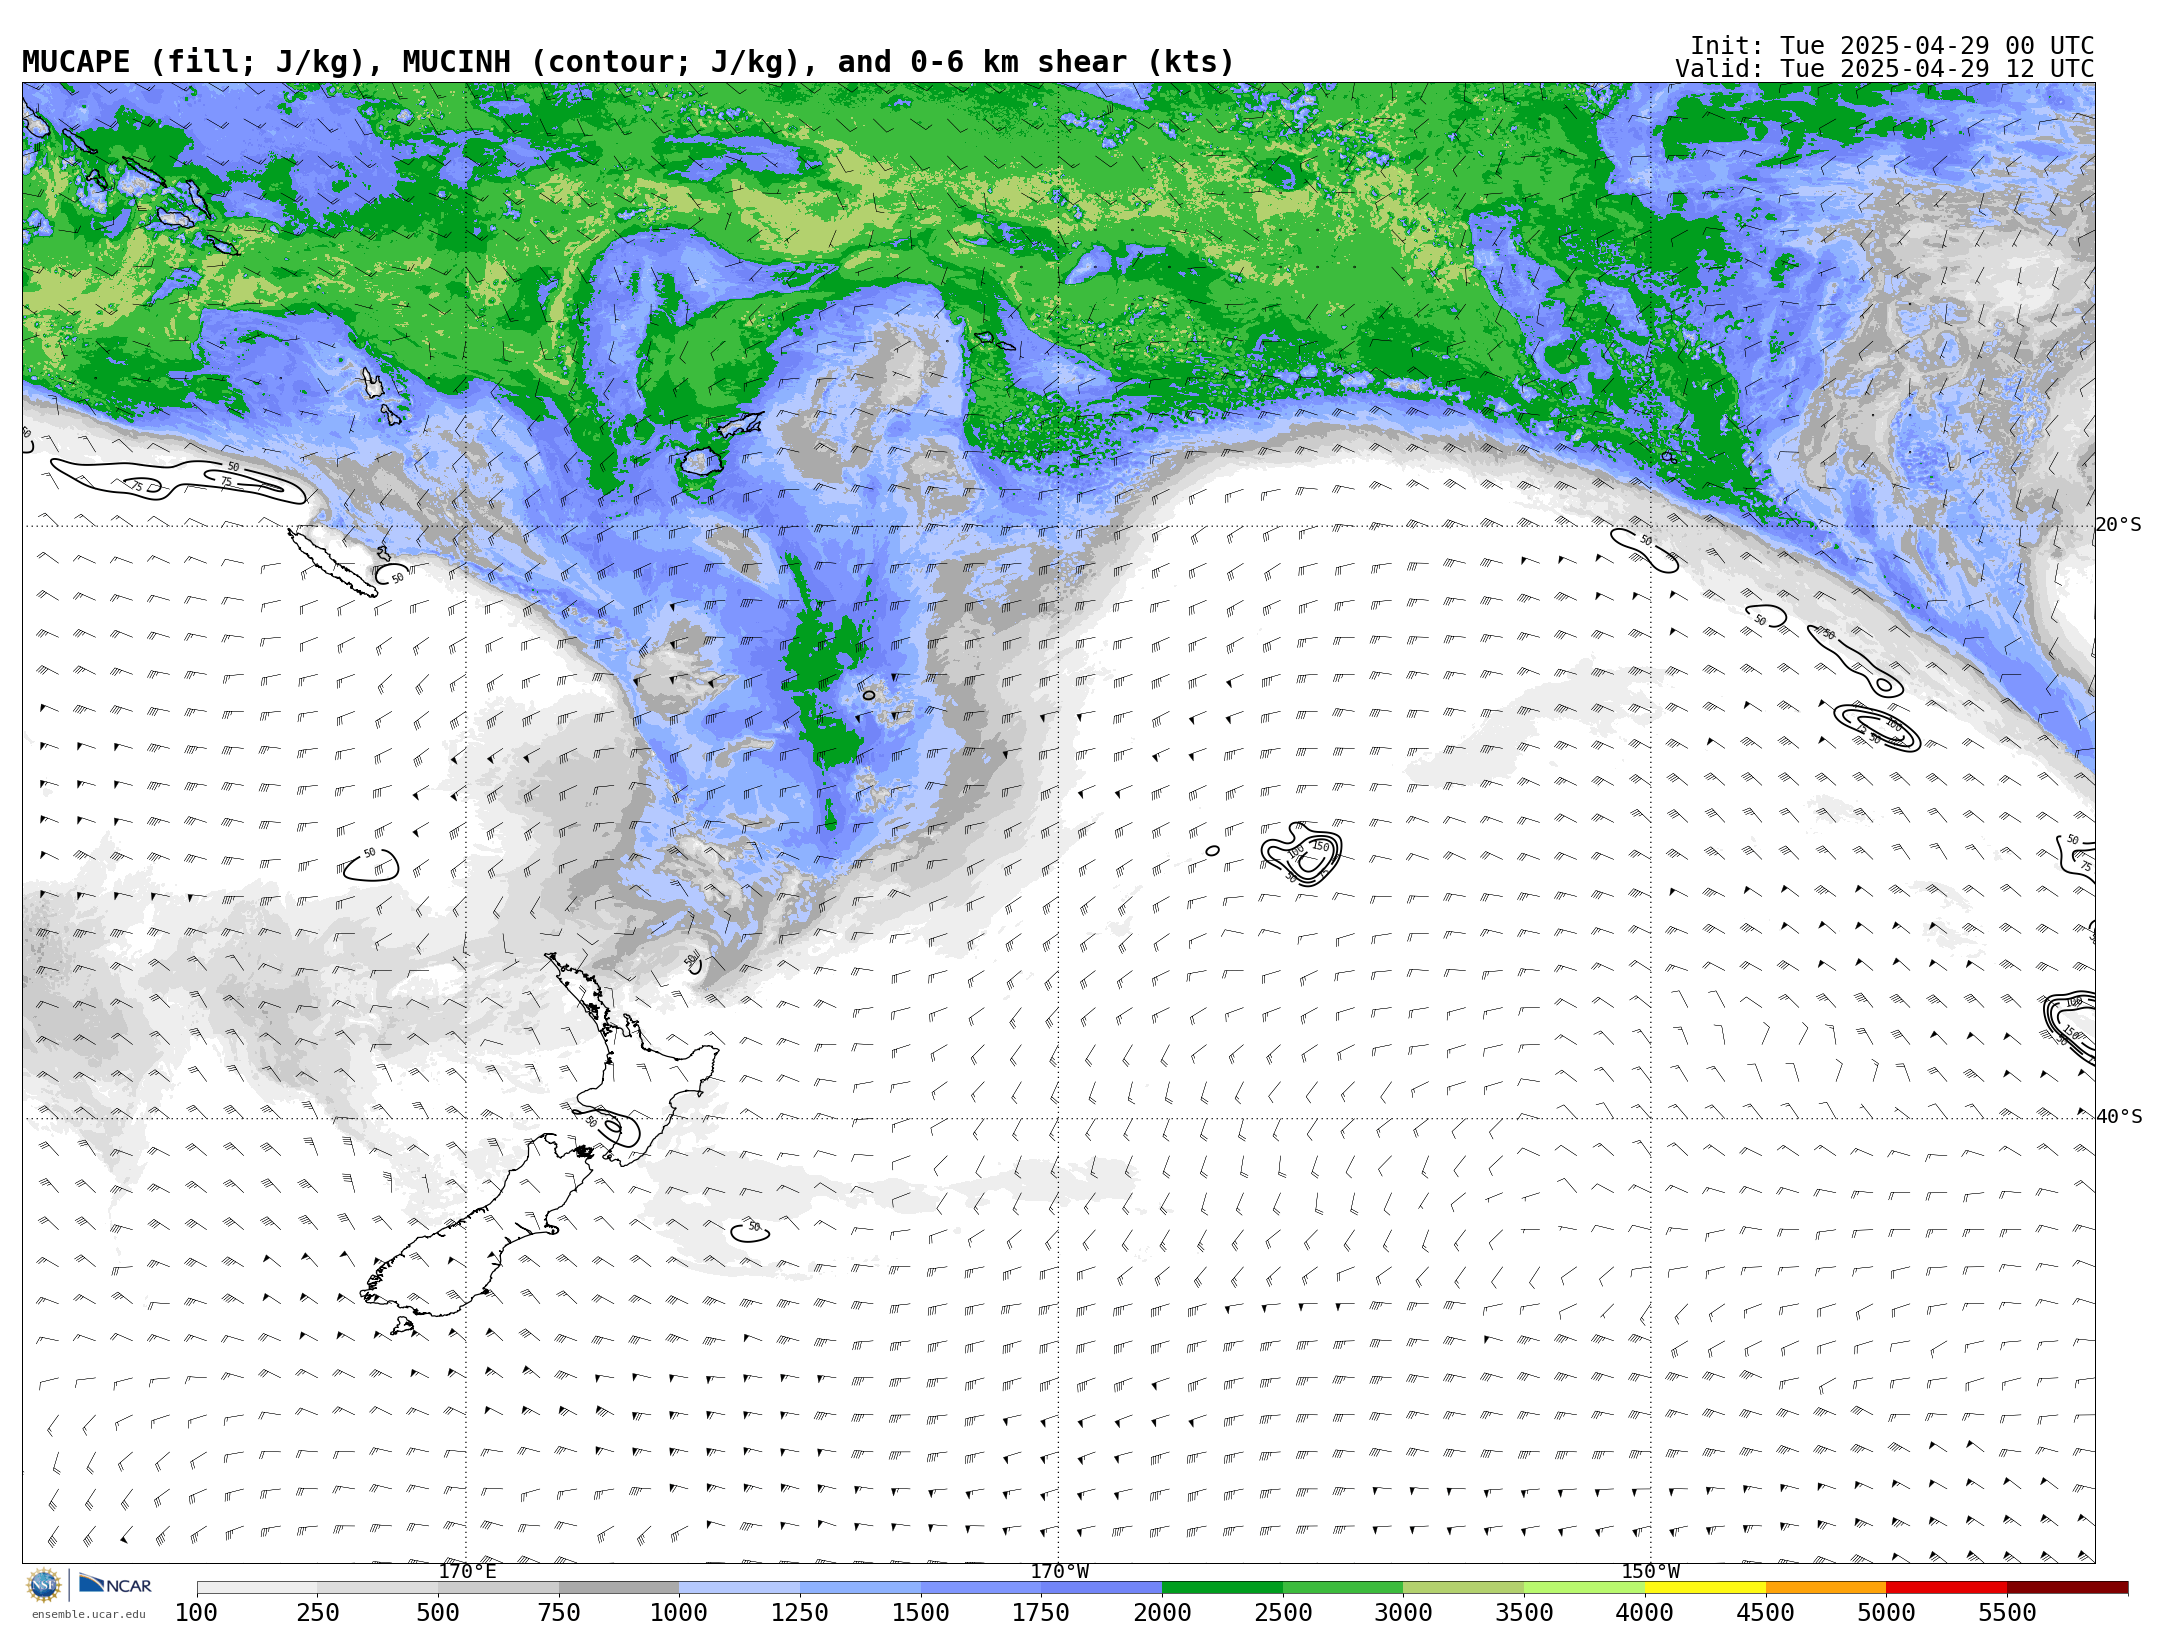Click the 40°S latitude label

click(2118, 1117)
